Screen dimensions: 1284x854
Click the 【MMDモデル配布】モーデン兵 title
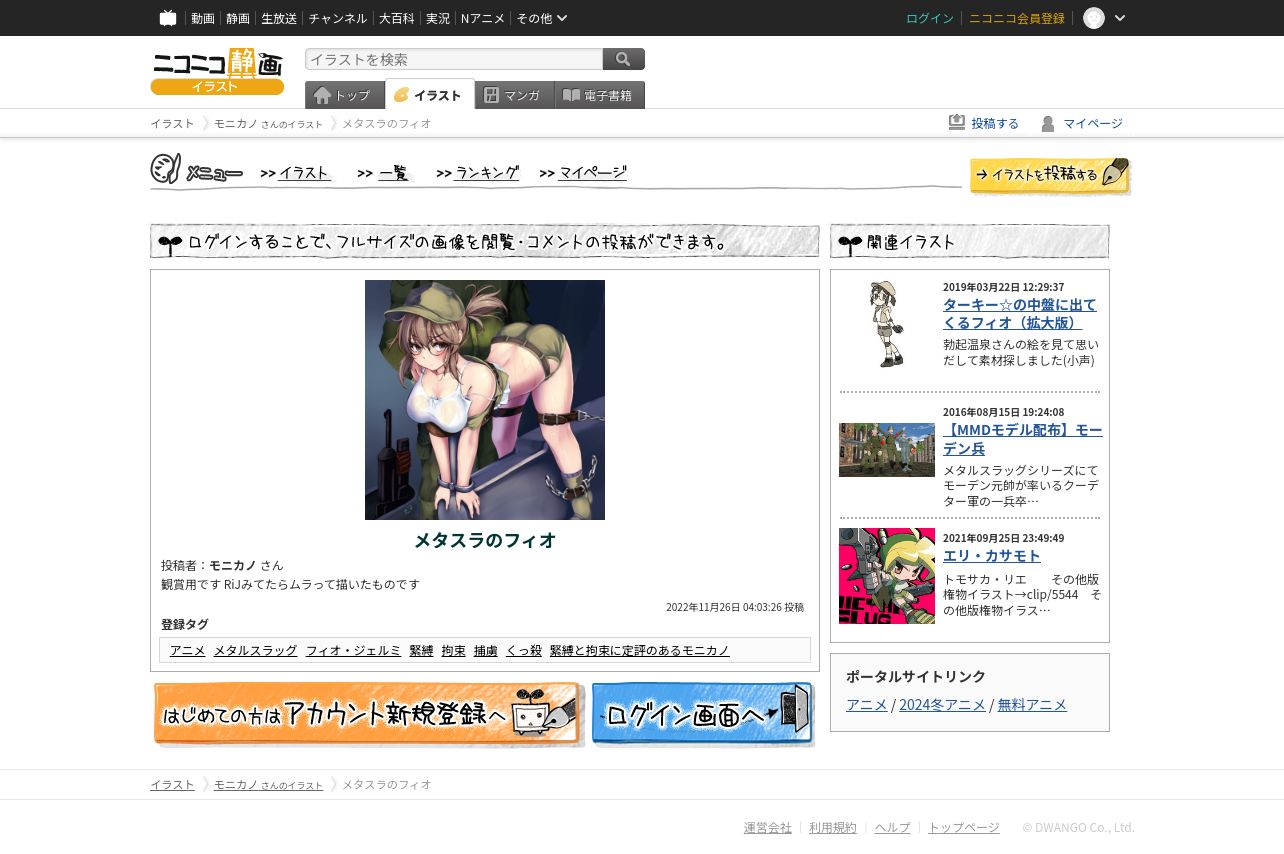[x=1023, y=439]
